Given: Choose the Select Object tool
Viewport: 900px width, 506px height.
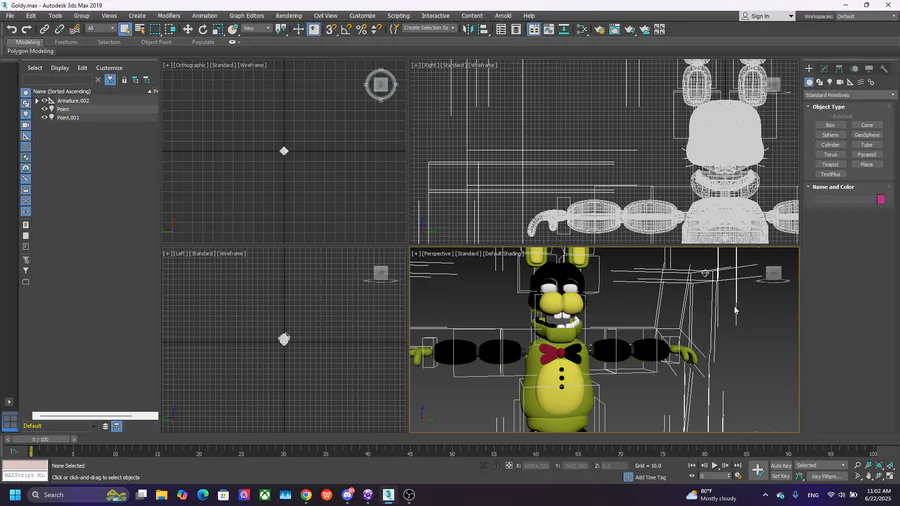Looking at the screenshot, I should 125,29.
